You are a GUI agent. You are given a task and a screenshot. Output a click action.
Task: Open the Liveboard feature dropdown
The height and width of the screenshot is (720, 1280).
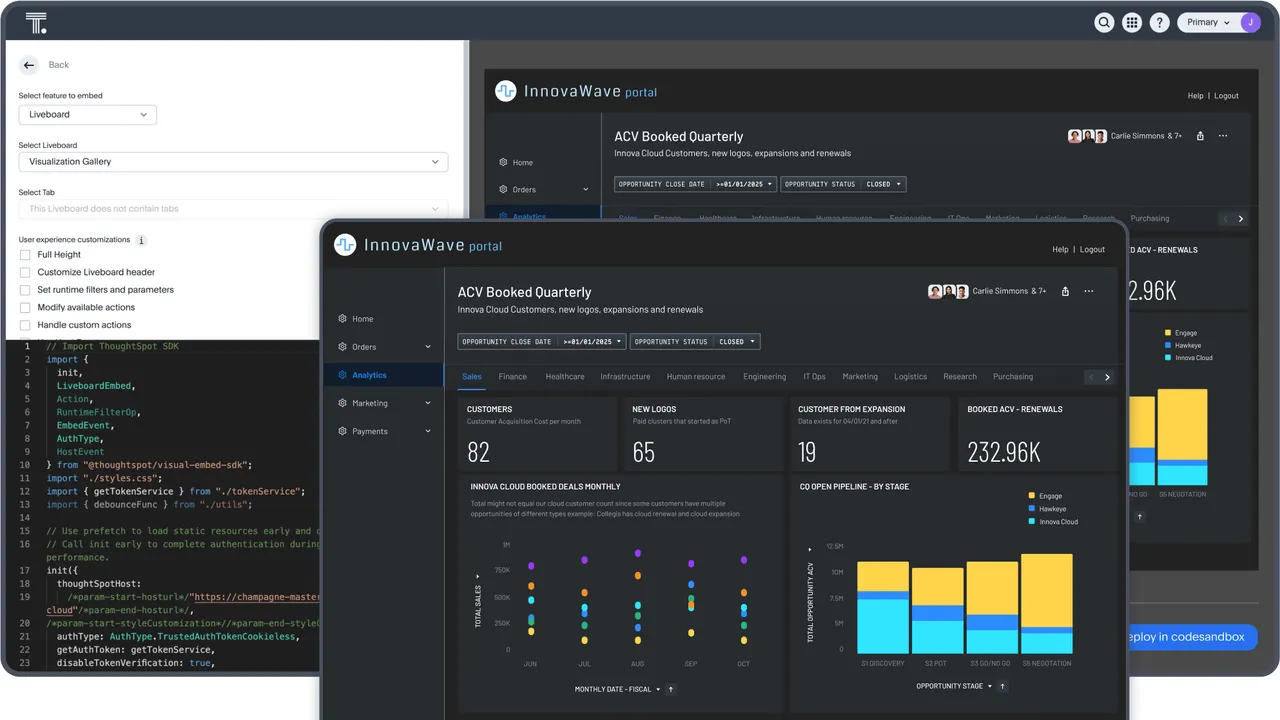(x=88, y=115)
